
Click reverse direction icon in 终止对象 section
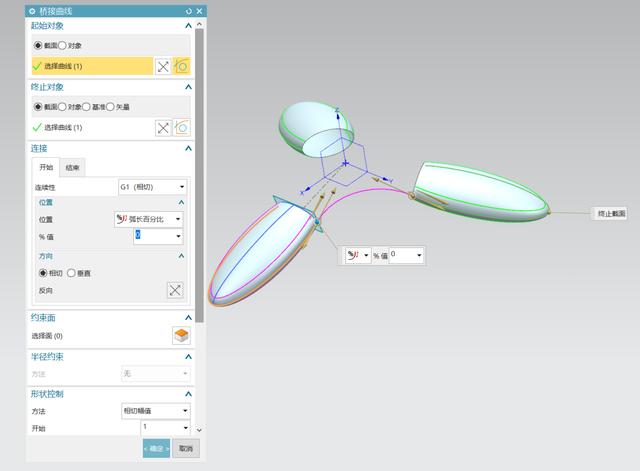tap(163, 128)
